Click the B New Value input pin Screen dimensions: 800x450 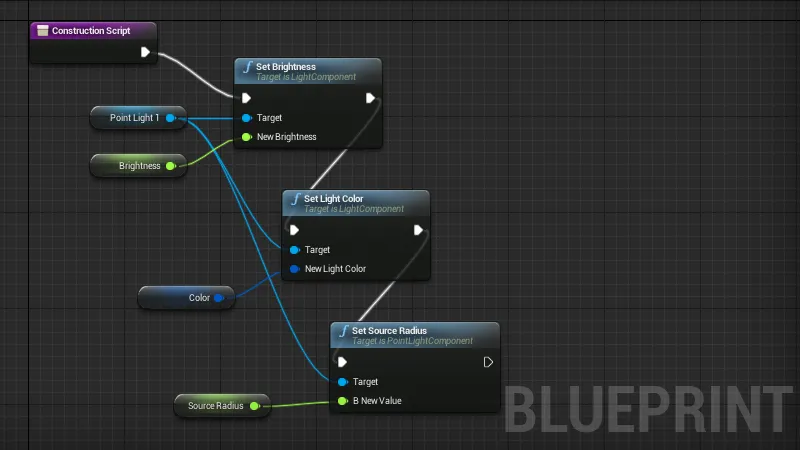point(342,401)
